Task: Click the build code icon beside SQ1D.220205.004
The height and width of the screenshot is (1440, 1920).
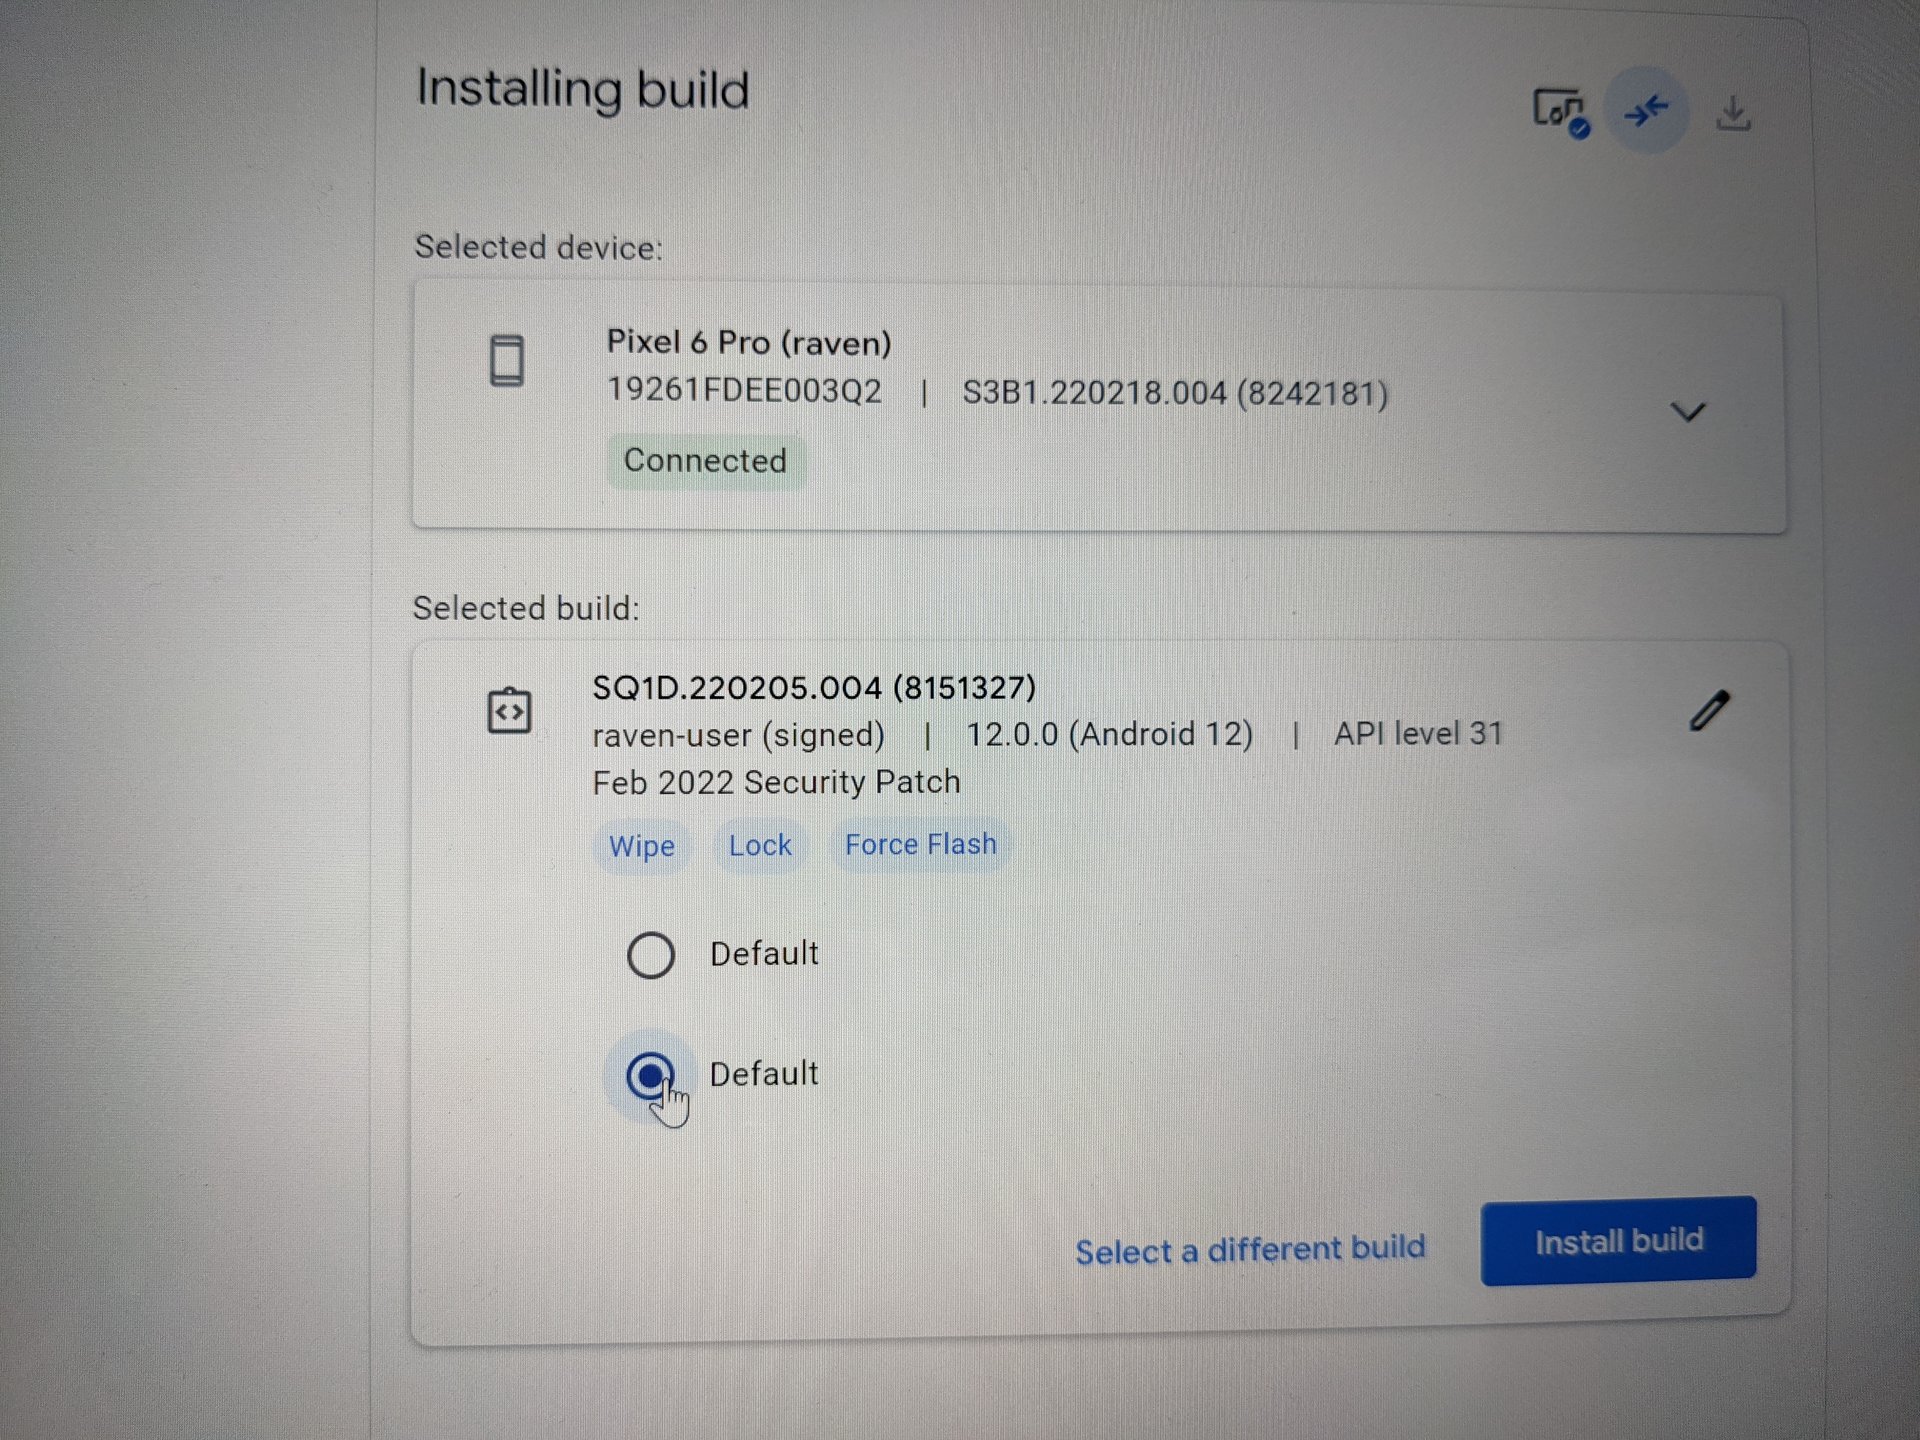Action: pos(509,711)
